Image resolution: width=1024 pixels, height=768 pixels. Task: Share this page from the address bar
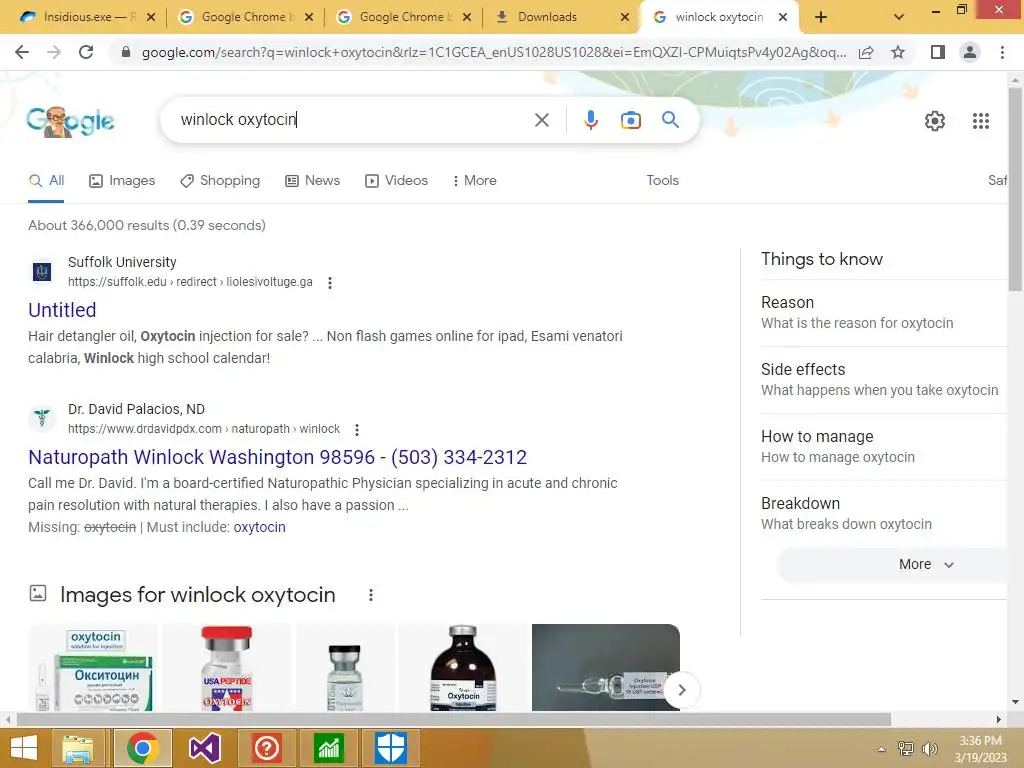tap(866, 52)
